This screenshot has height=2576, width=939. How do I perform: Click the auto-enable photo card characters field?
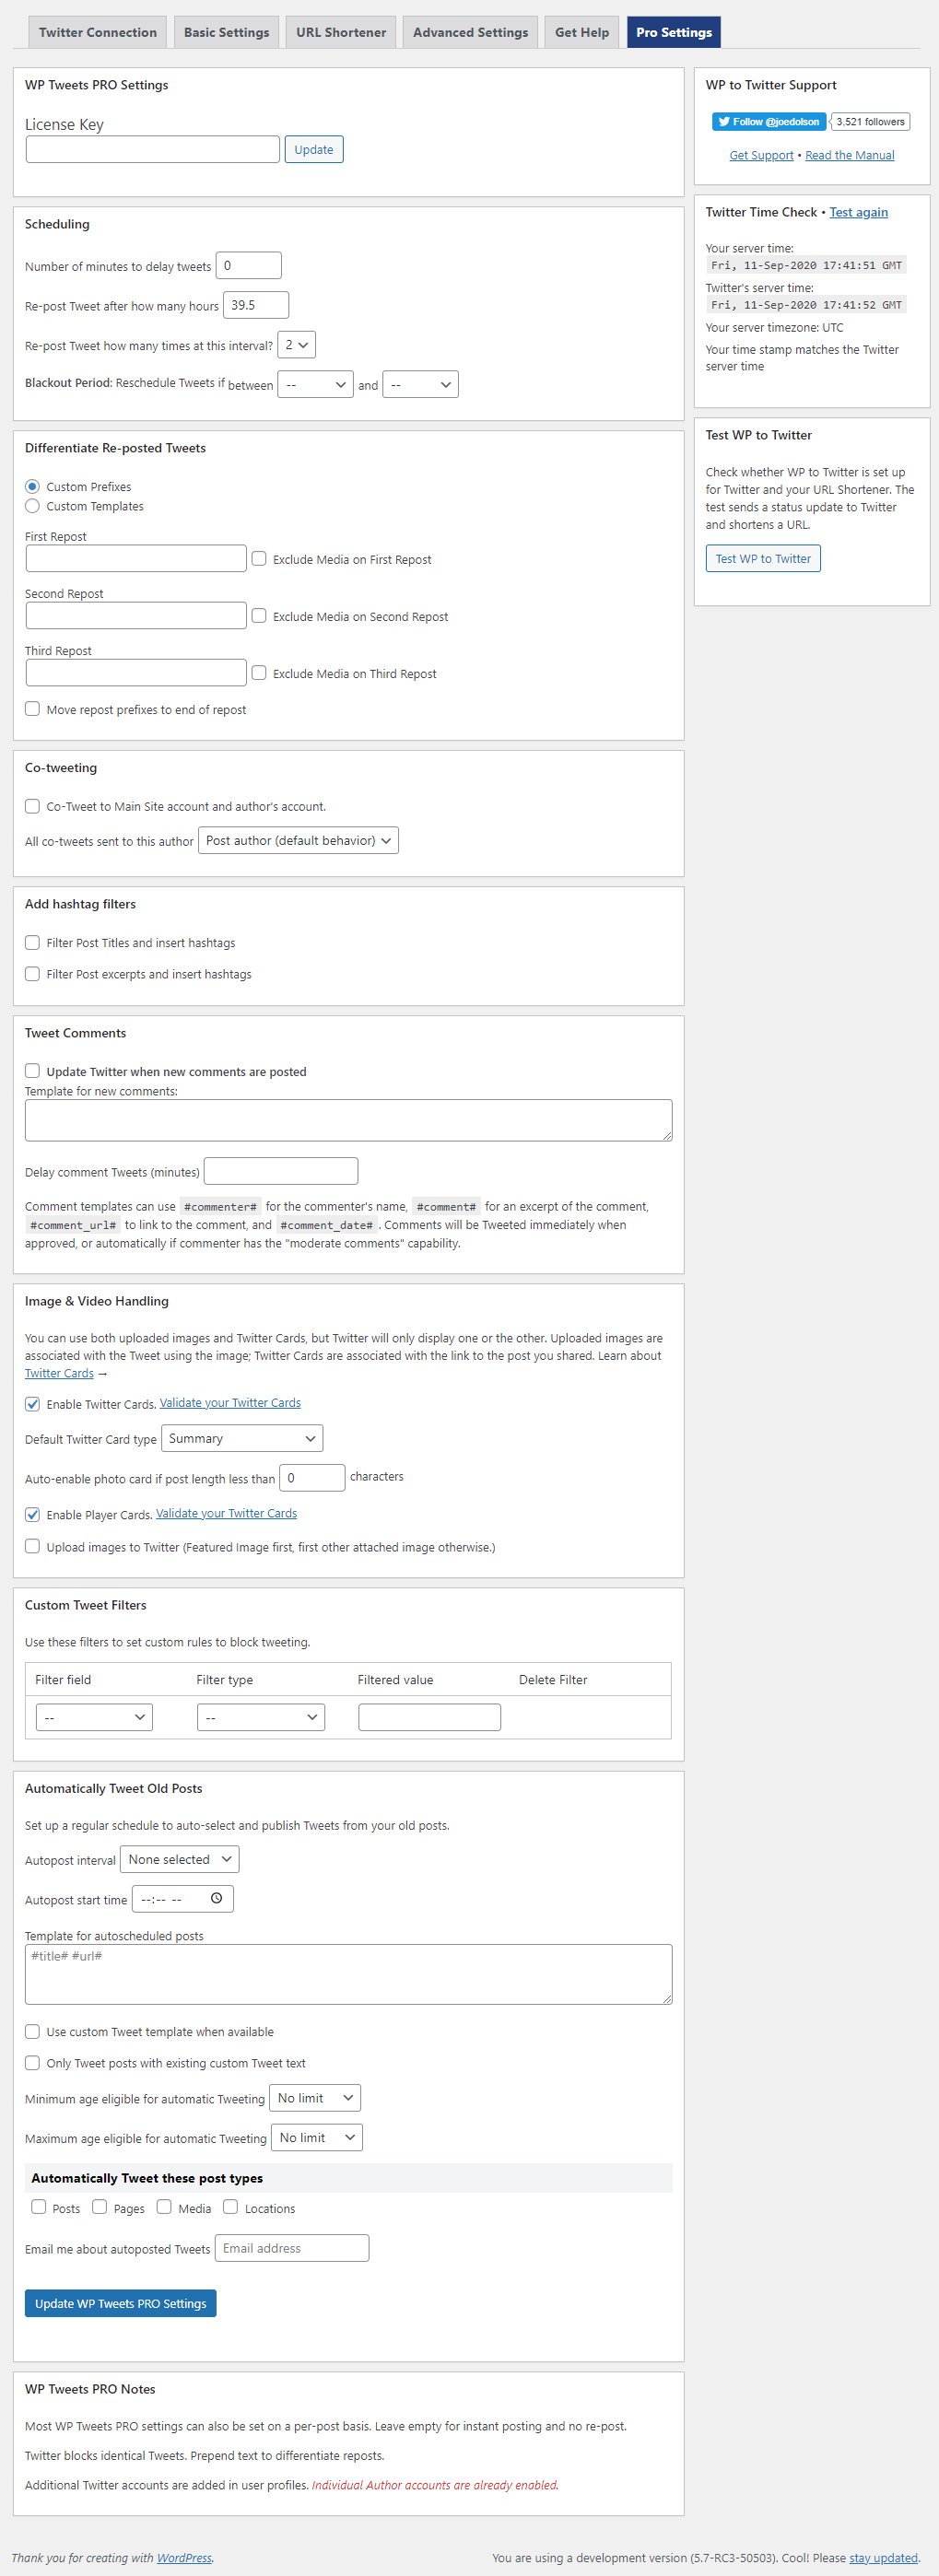[312, 1478]
